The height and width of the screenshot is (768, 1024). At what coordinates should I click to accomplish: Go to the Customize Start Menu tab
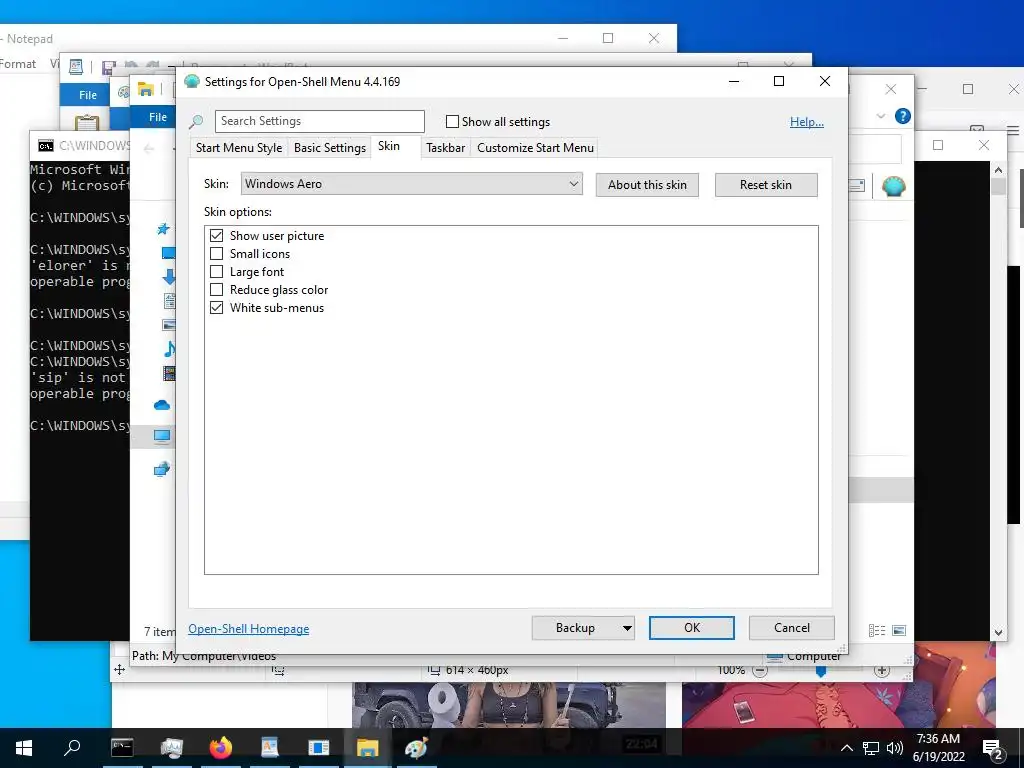tap(536, 148)
